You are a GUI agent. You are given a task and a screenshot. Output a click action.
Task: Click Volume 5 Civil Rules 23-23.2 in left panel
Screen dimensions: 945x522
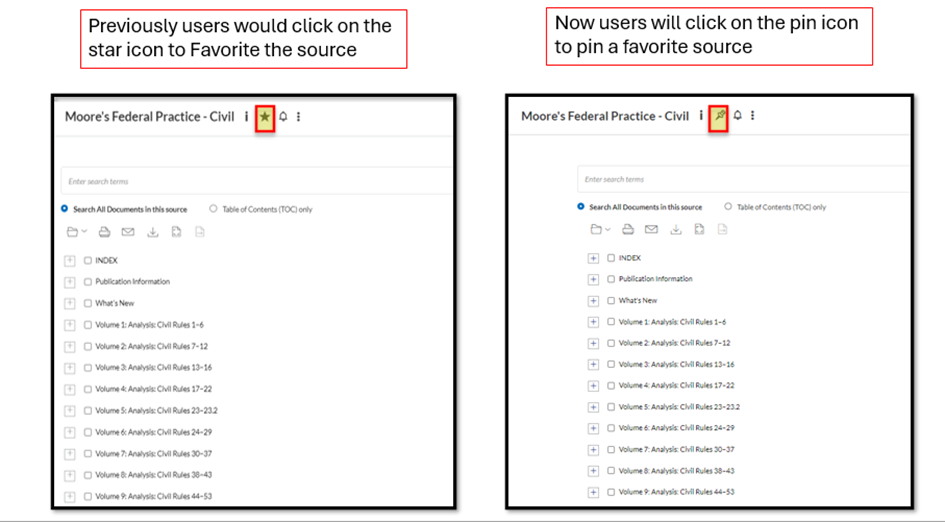pos(156,410)
